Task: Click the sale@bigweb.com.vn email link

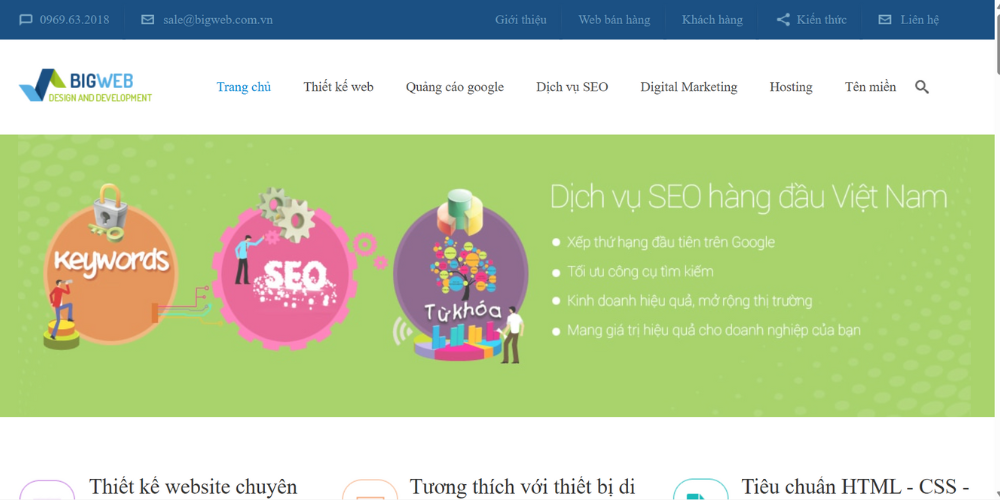Action: 217,20
